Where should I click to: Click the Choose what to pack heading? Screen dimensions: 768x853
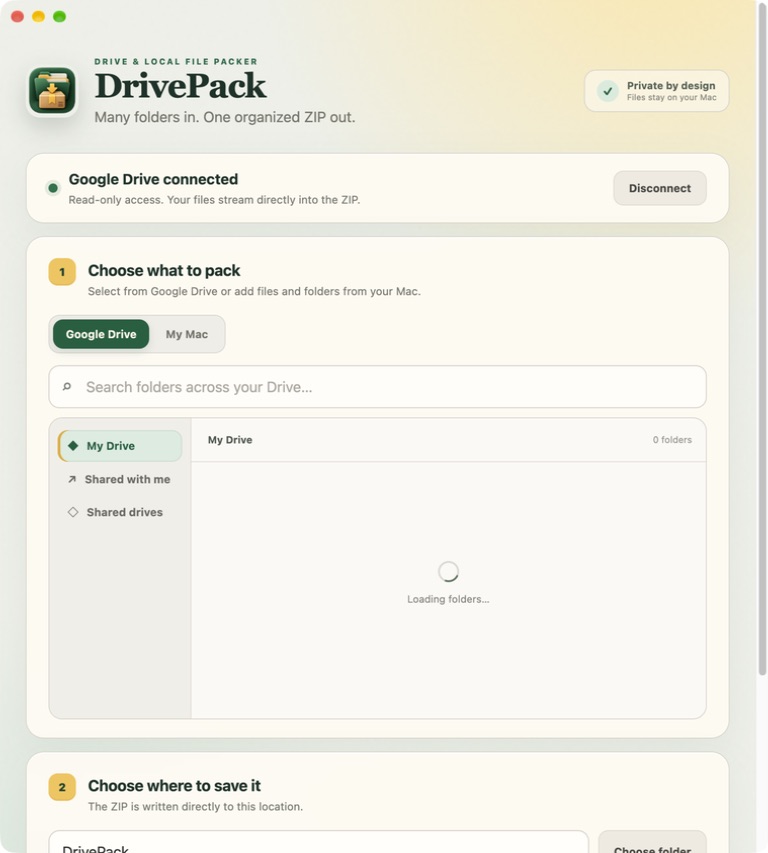point(164,270)
